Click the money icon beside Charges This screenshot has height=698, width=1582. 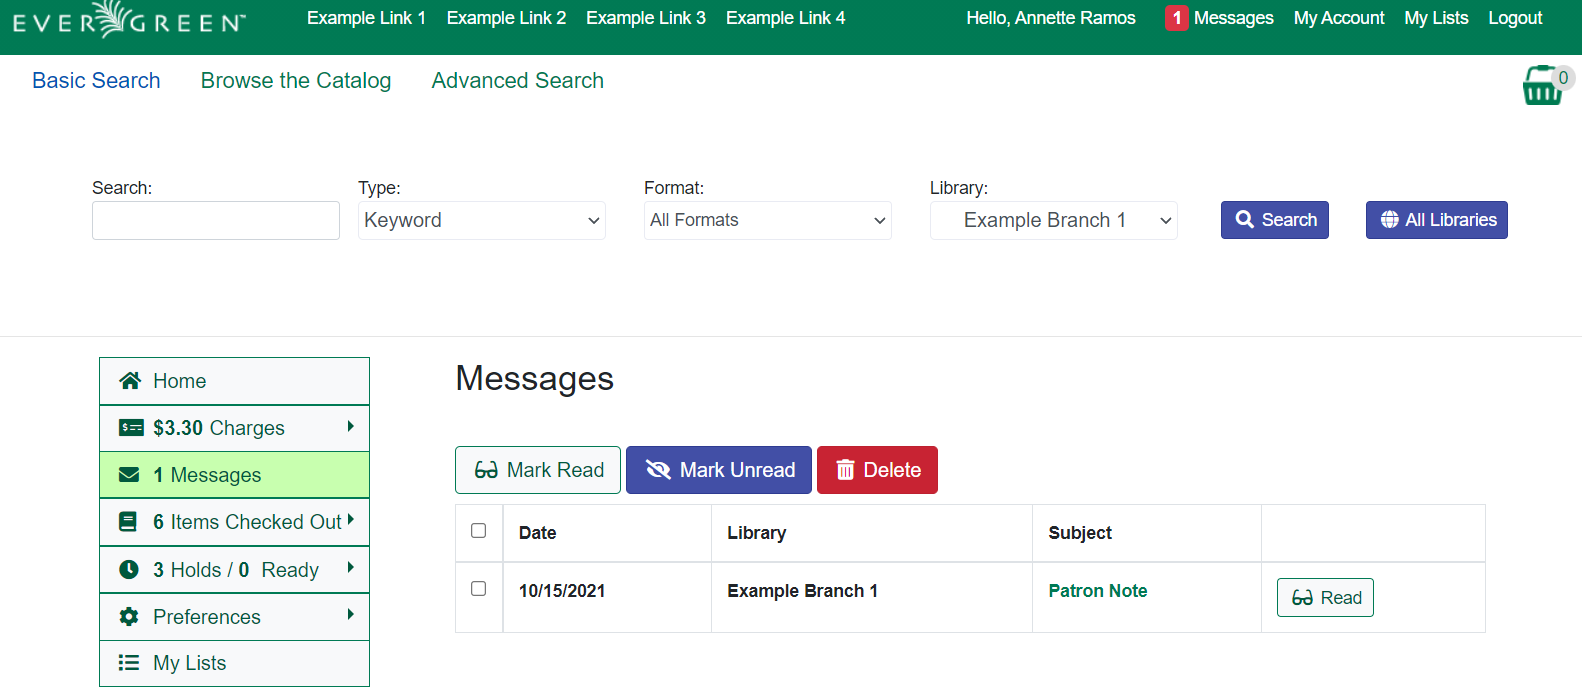pos(131,428)
